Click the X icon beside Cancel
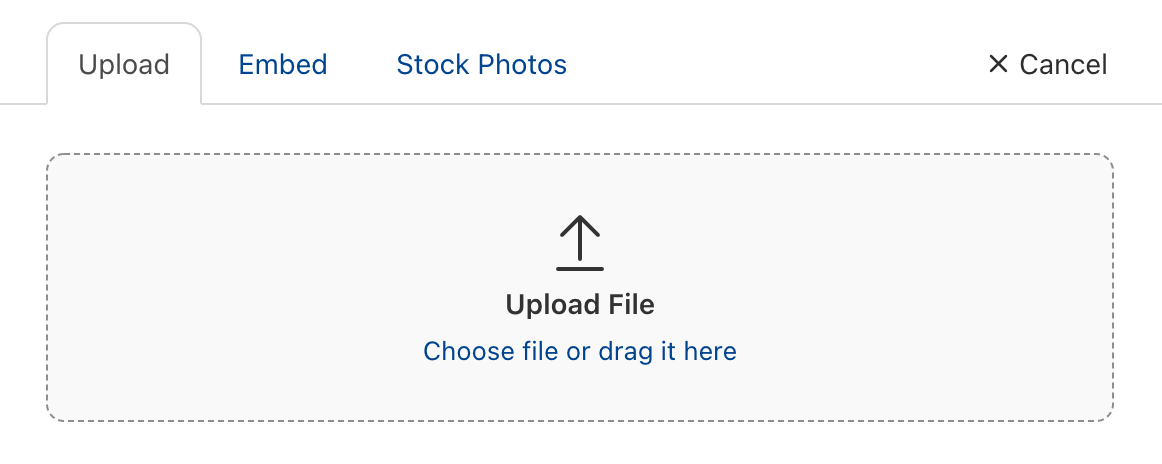Viewport: 1162px width, 464px height. tap(998, 65)
